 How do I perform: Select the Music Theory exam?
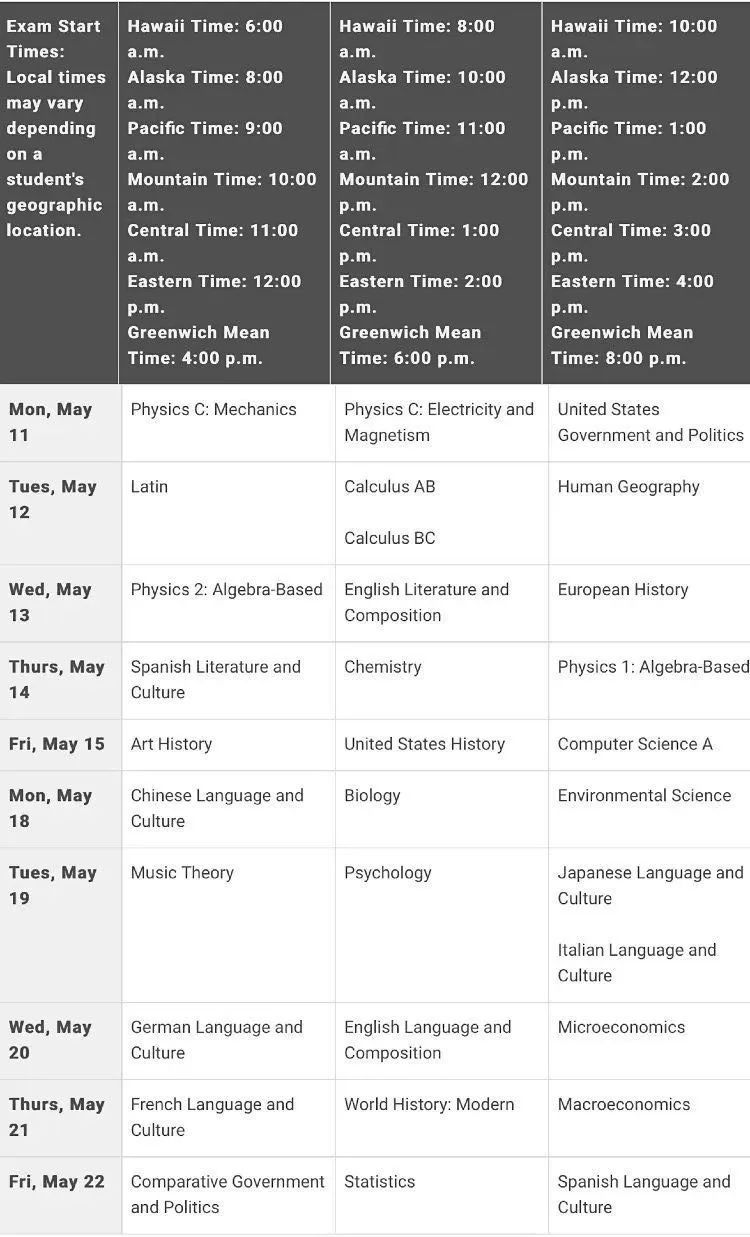pos(182,873)
